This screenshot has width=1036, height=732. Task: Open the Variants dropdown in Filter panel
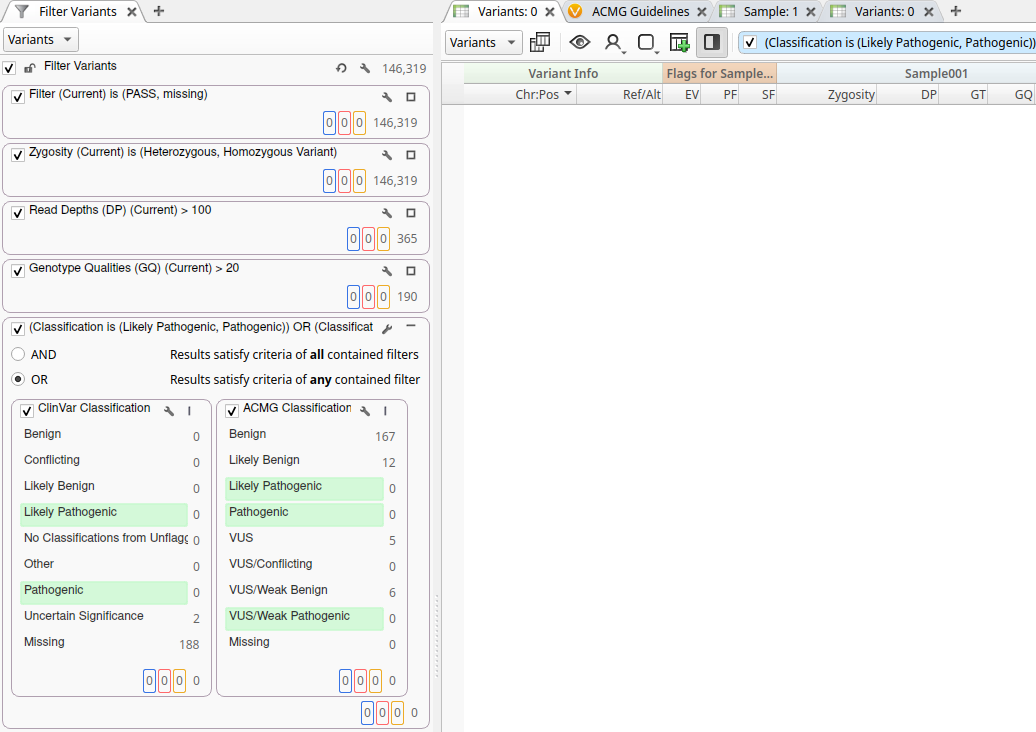pyautogui.click(x=41, y=40)
